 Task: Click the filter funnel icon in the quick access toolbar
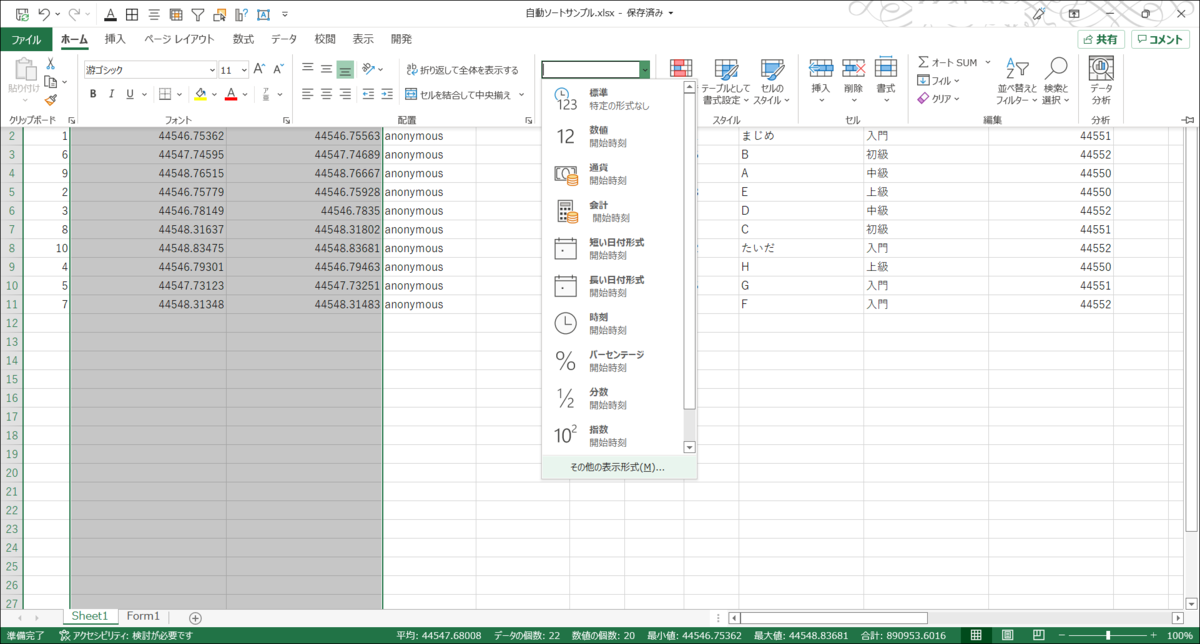(198, 14)
